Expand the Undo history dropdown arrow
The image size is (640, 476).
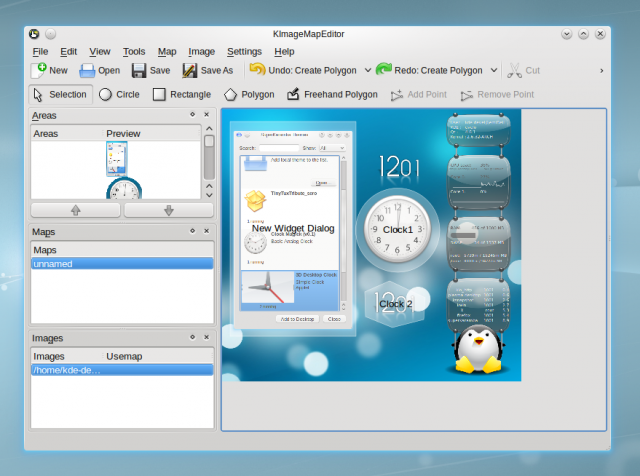pos(368,71)
